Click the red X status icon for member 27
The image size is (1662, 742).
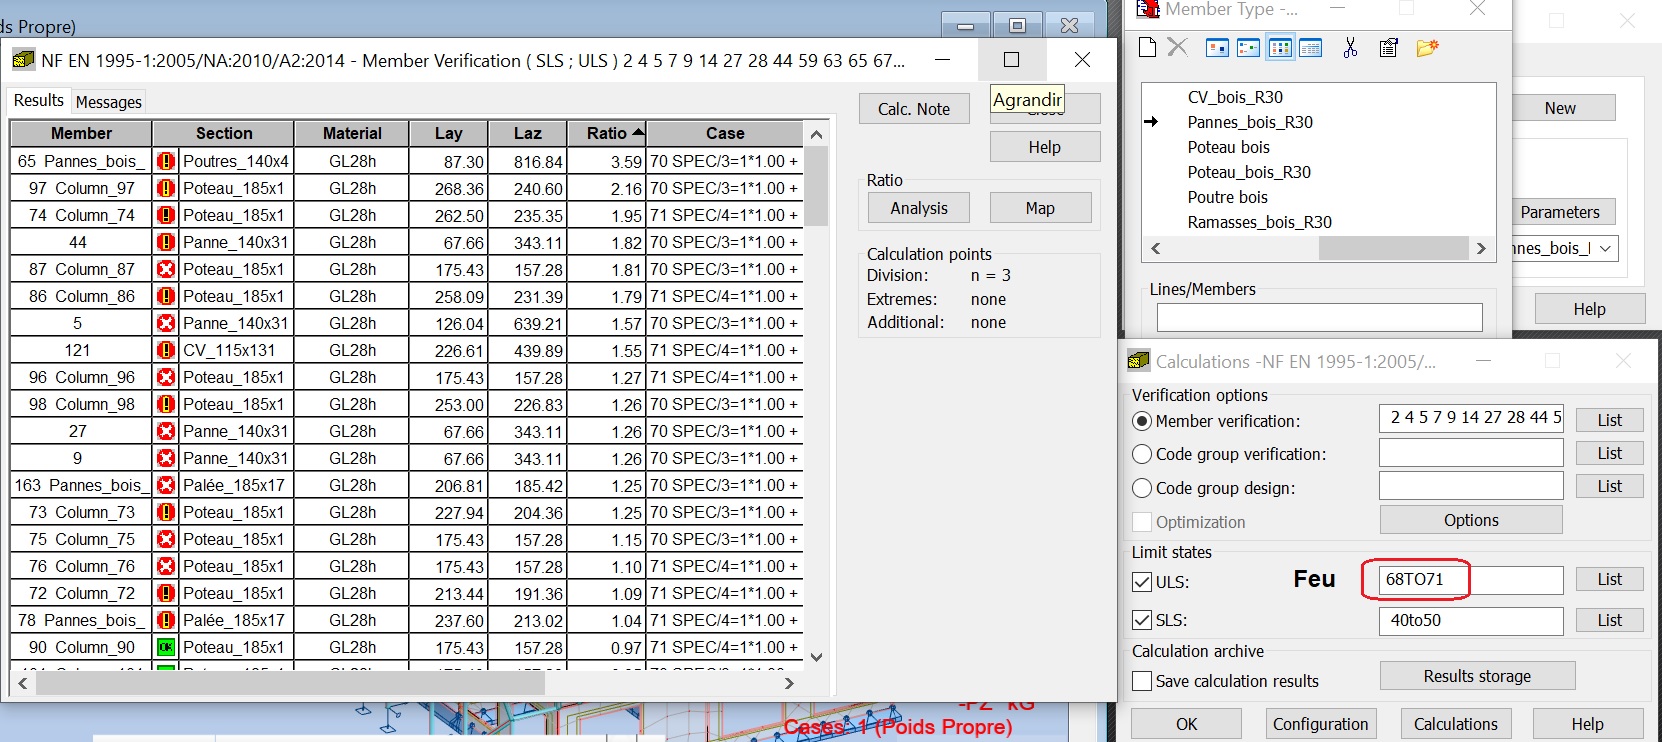[166, 431]
